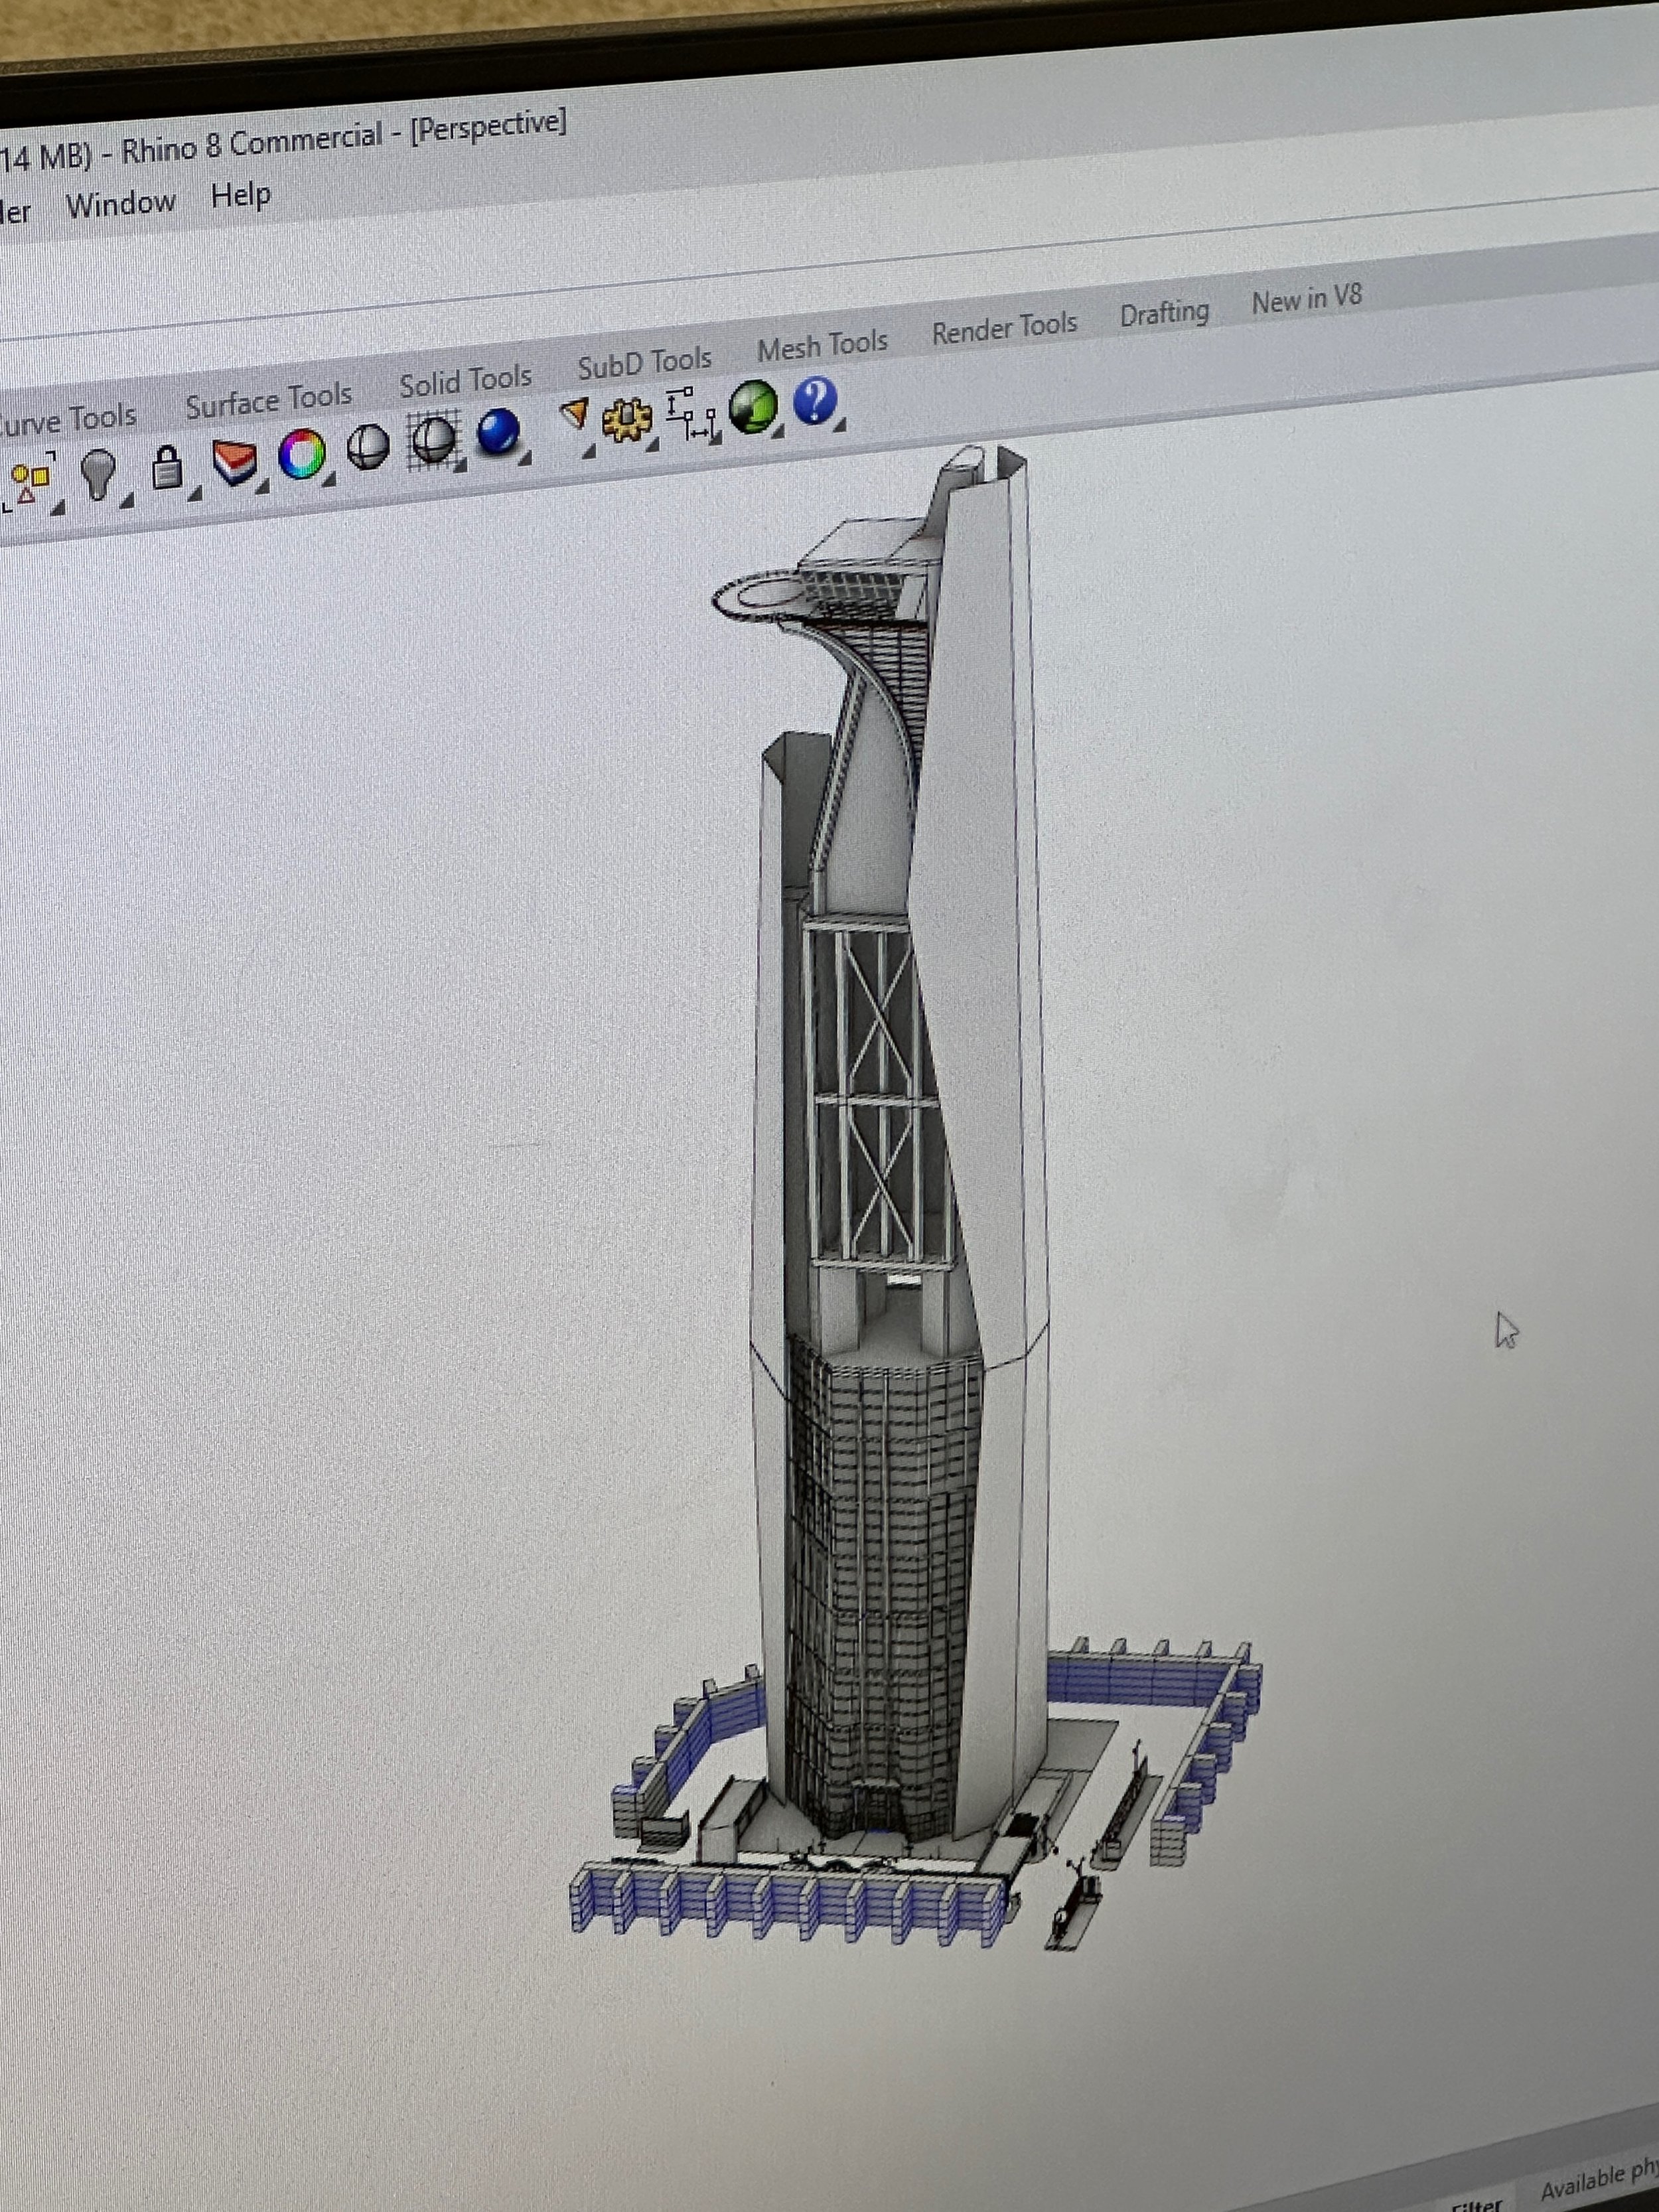Open the Mesh Tools tab

pos(822,345)
